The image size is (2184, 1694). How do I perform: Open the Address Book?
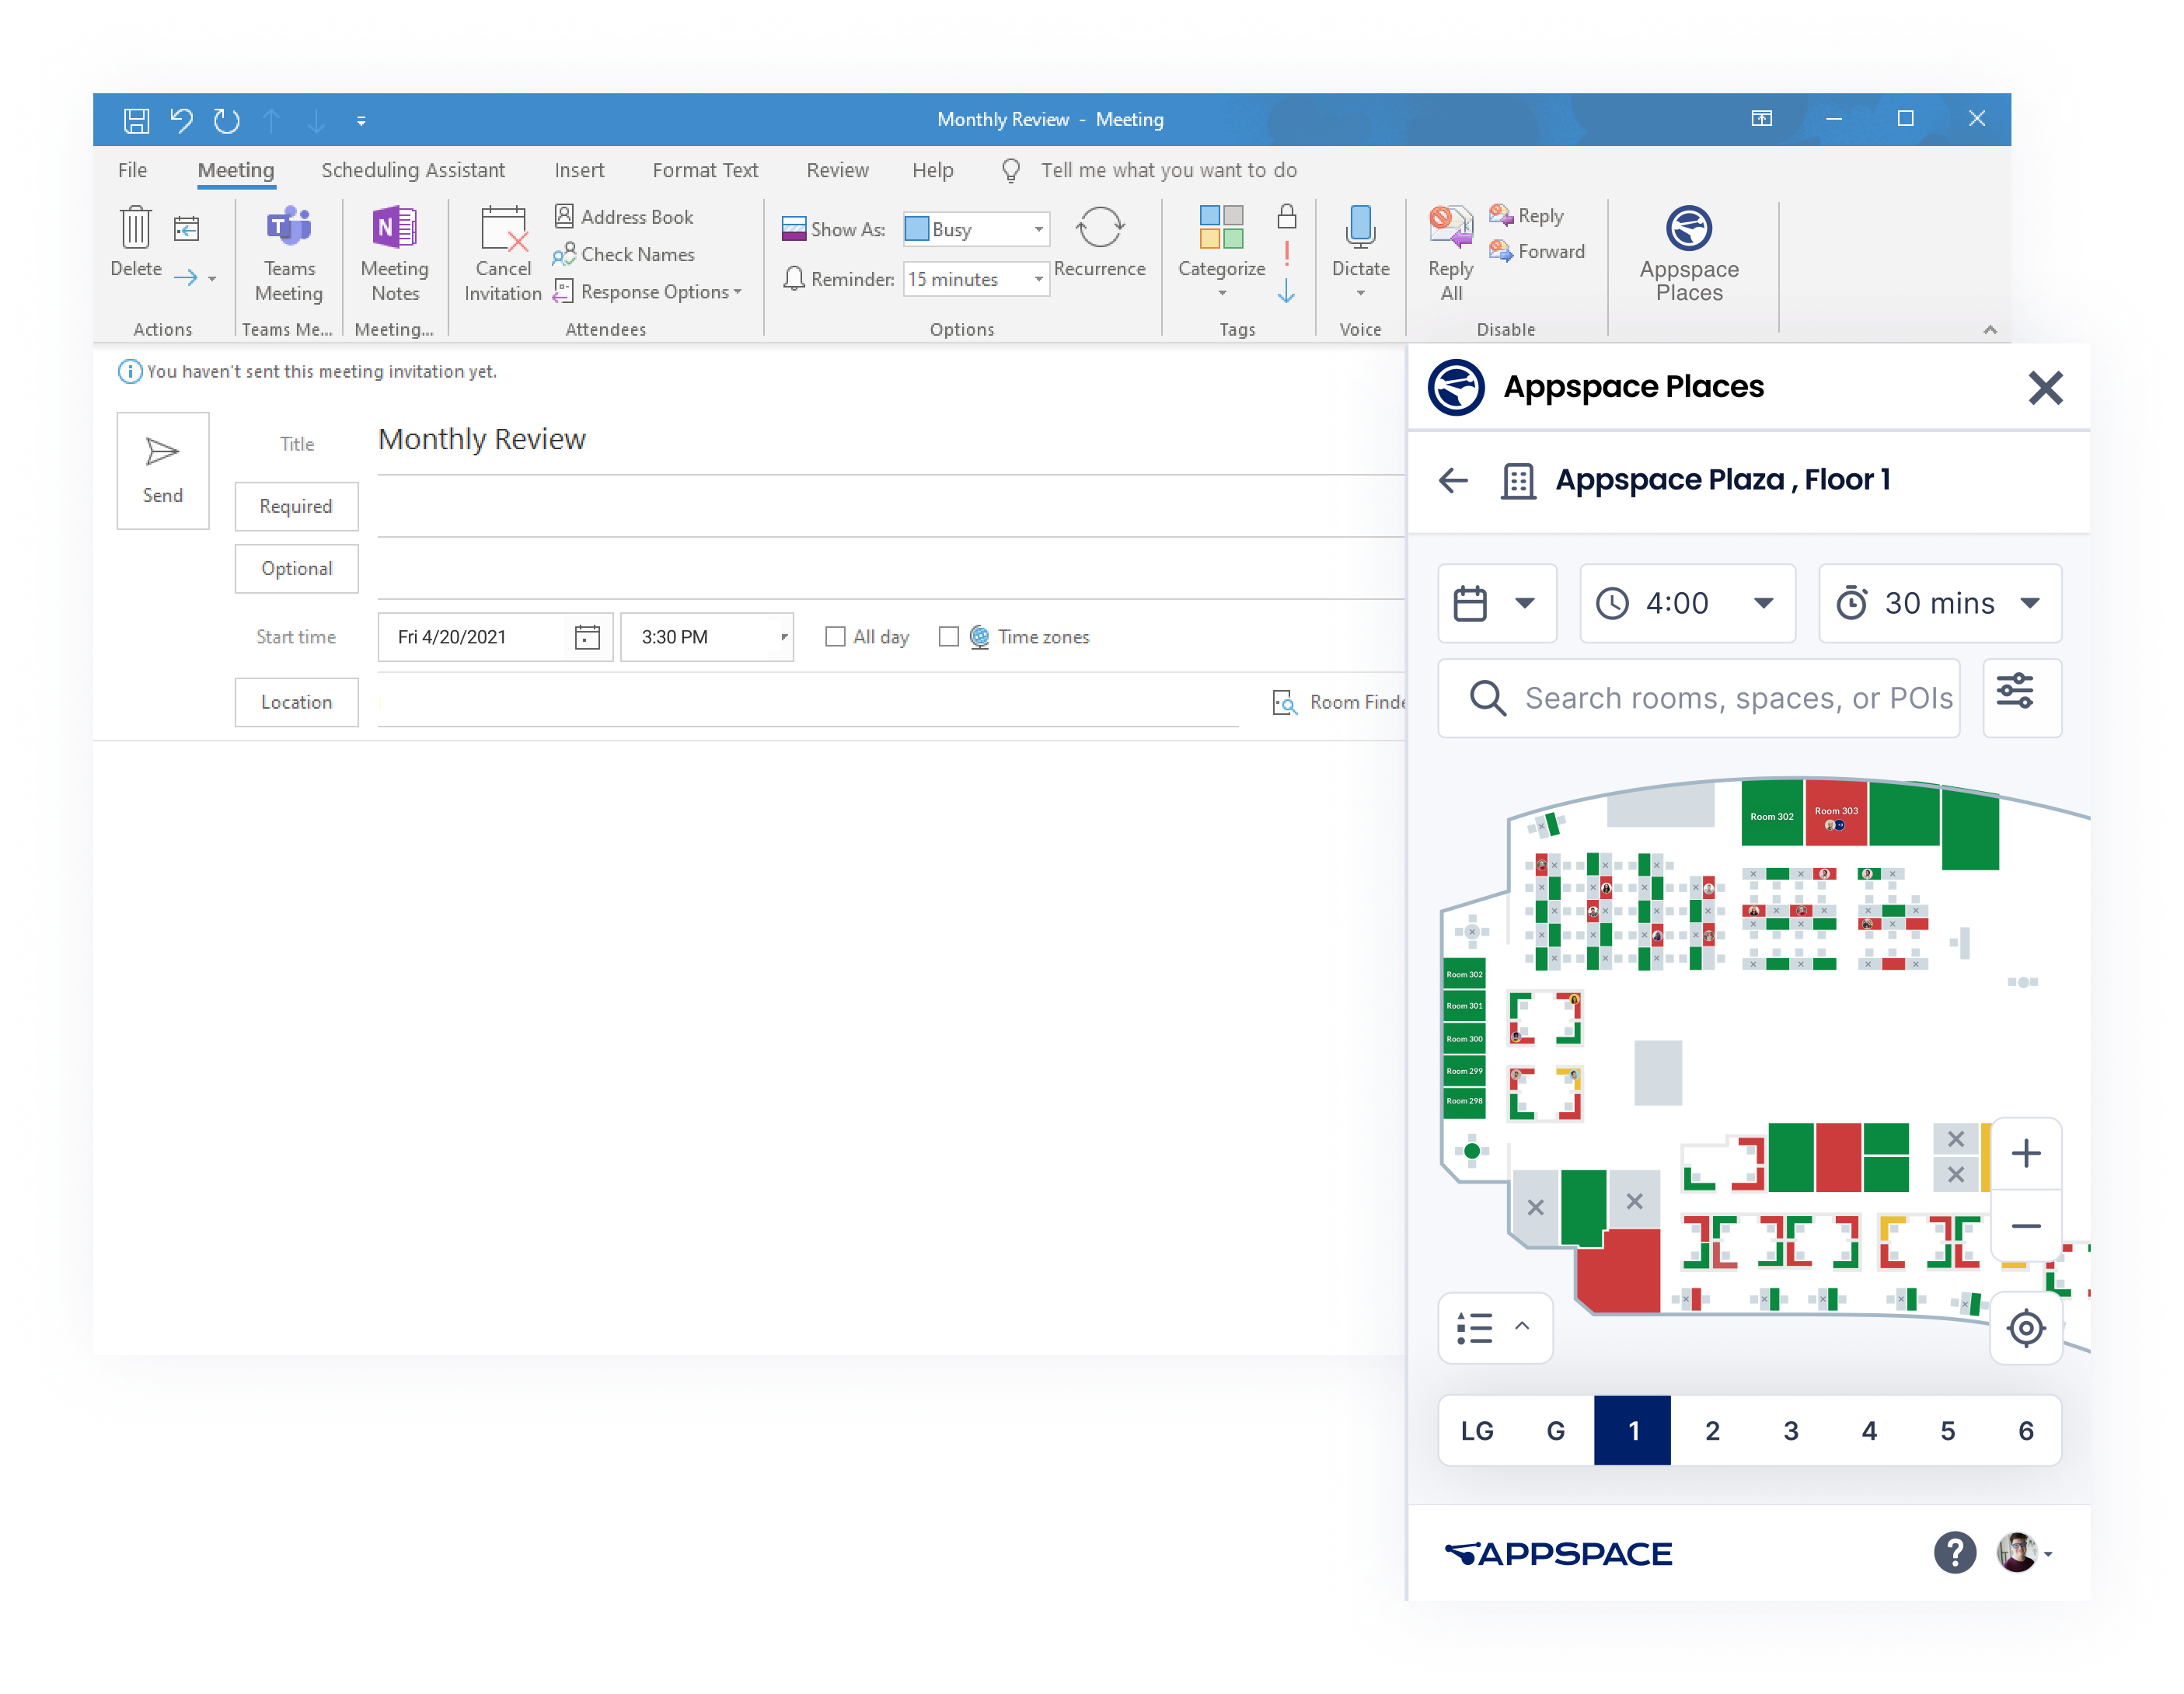624,217
